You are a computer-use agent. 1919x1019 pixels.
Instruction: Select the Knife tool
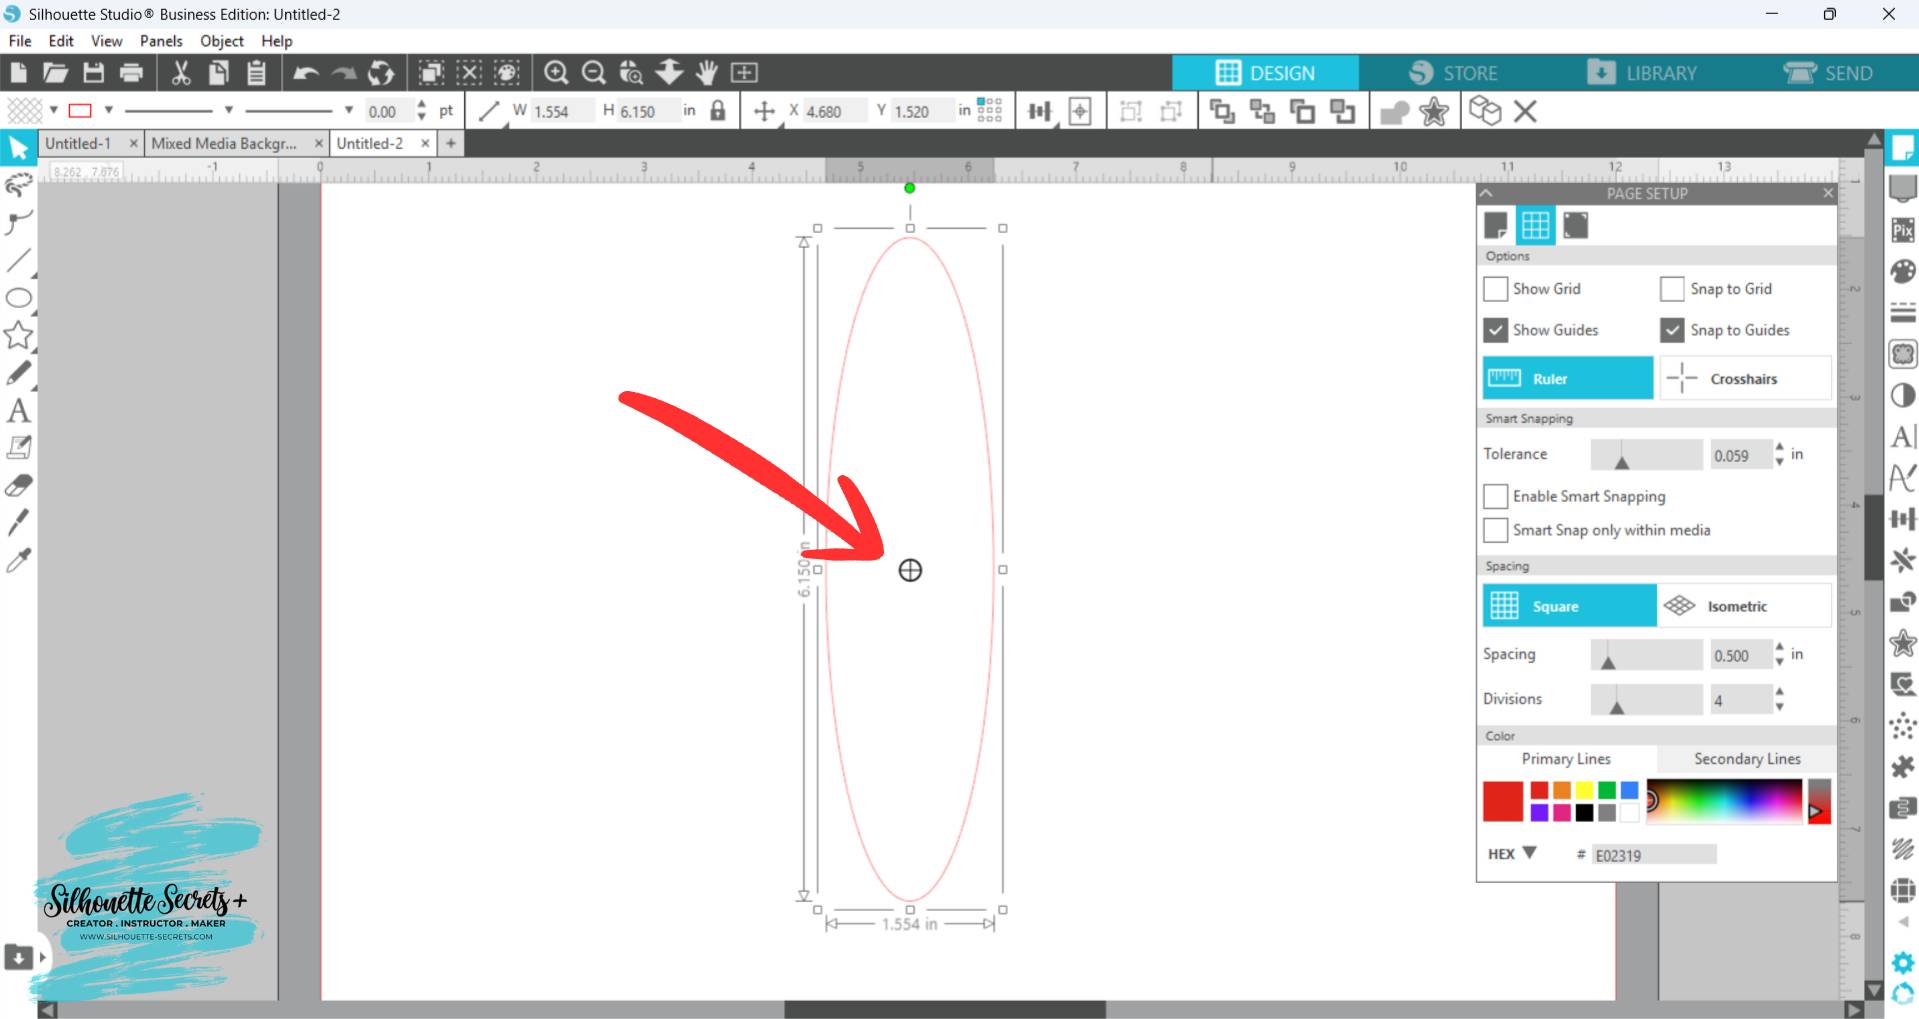click(x=18, y=522)
